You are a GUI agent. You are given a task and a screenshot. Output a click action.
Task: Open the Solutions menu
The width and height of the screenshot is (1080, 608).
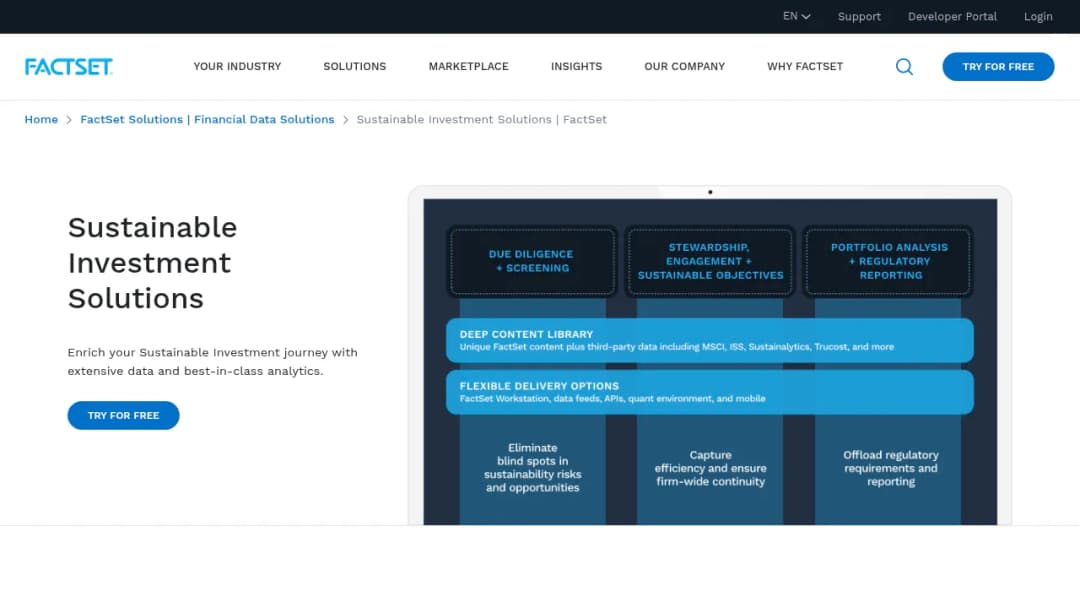355,67
